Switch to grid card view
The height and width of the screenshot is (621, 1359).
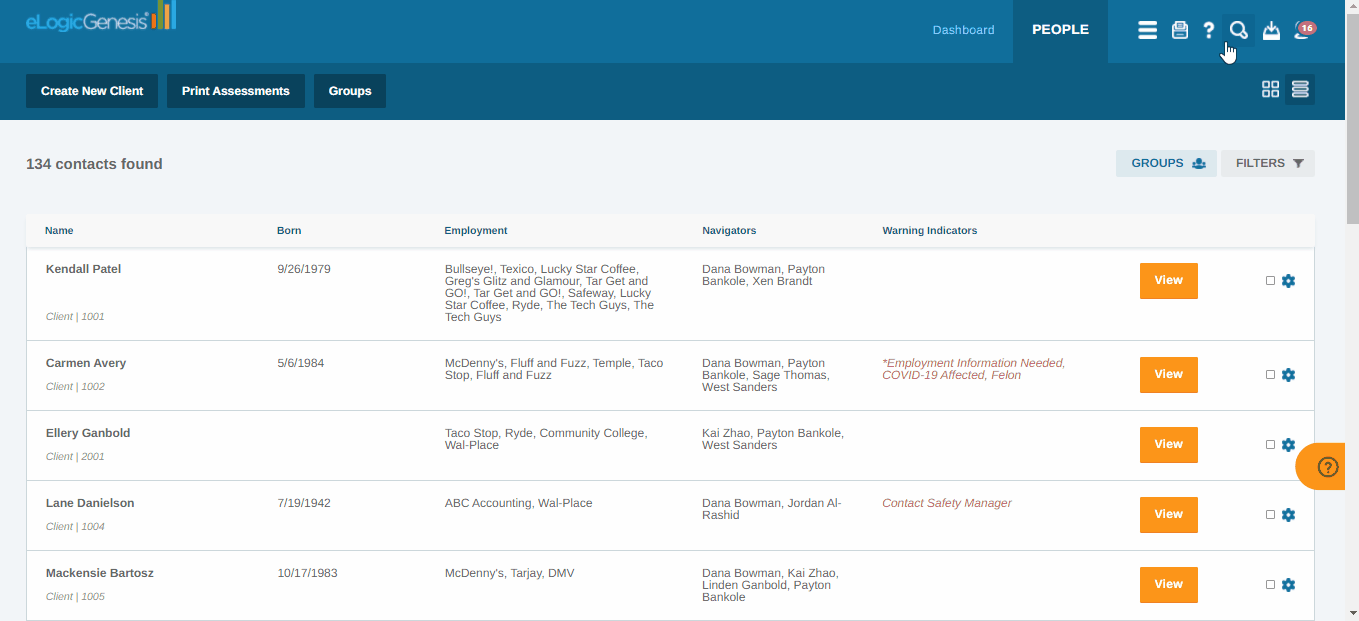point(1270,89)
